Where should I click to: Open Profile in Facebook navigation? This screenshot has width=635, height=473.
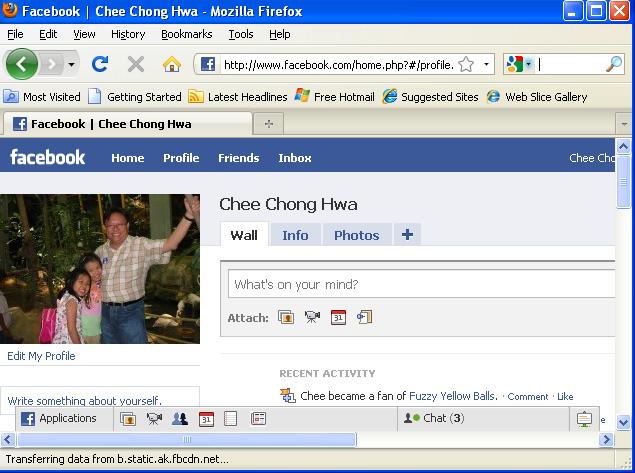(x=181, y=158)
